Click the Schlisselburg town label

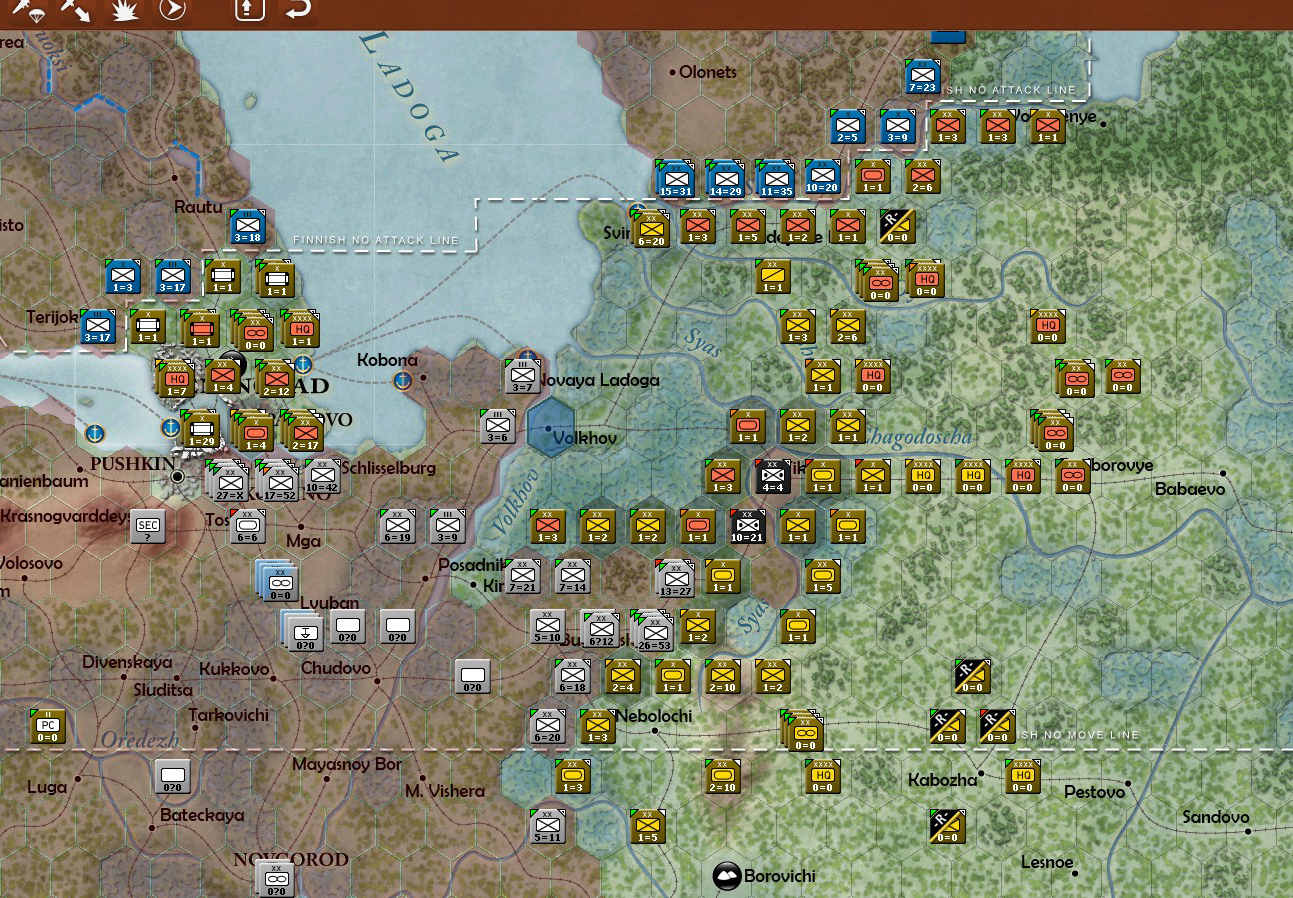[389, 468]
